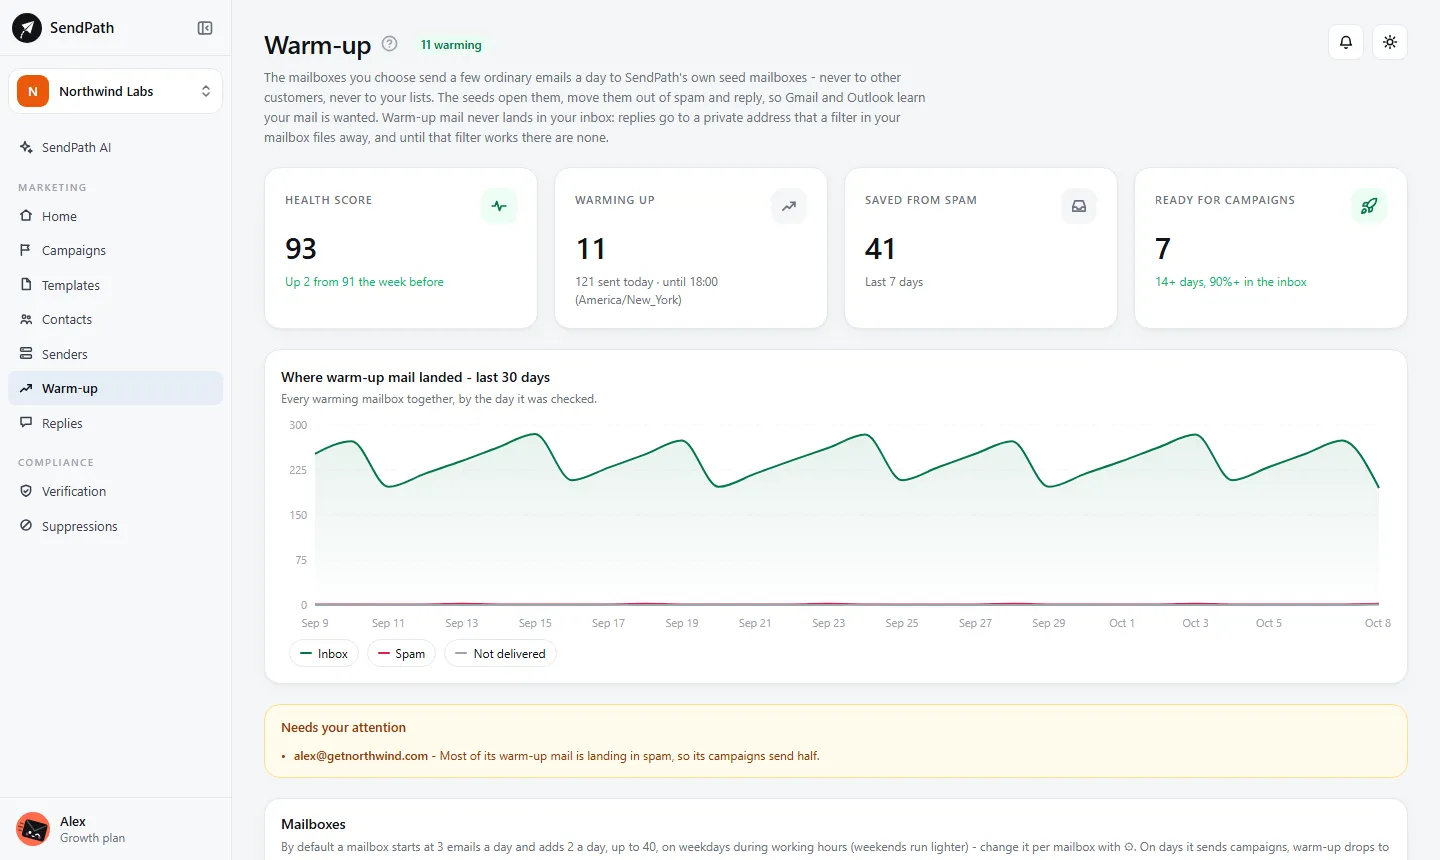Click the "Mailboxes" section heading
Viewport: 1440px width, 860px height.
pos(313,824)
